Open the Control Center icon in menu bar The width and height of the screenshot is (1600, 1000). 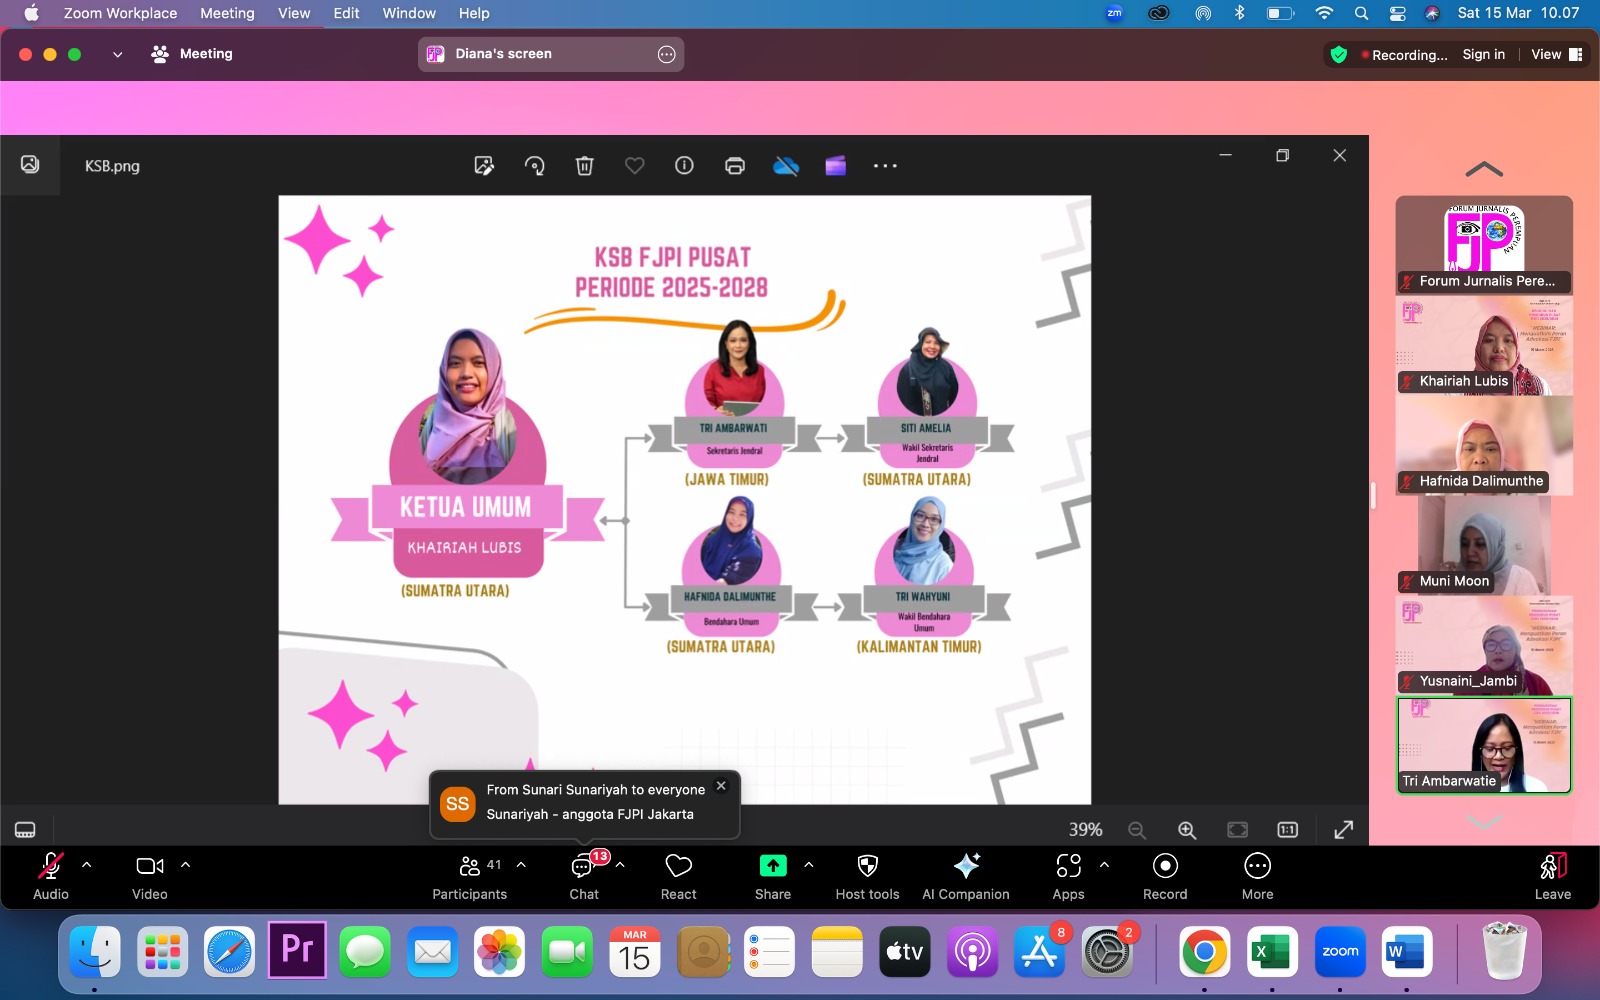(x=1397, y=13)
